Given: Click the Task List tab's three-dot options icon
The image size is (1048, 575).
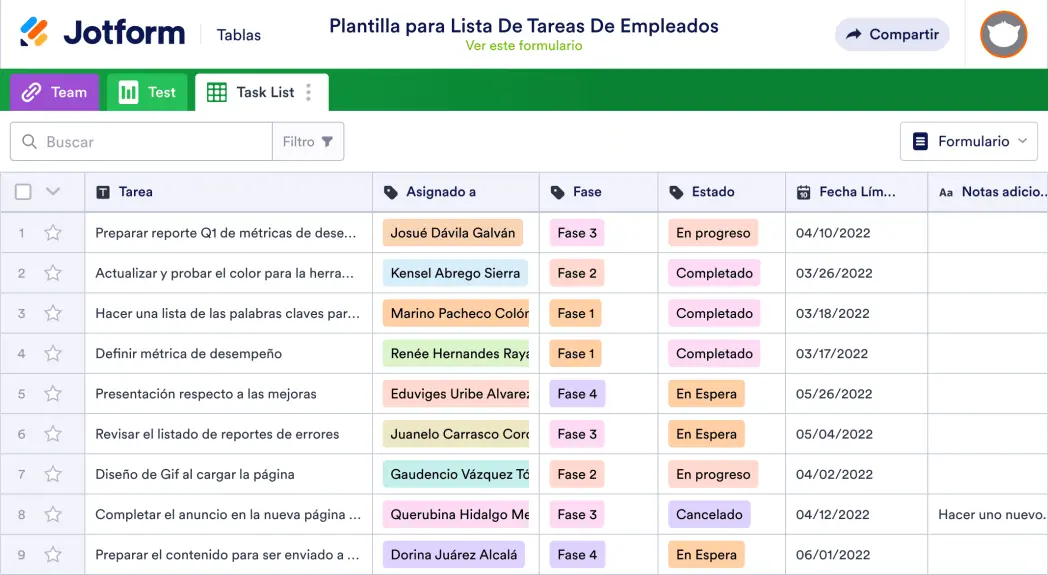Looking at the screenshot, I should [309, 92].
